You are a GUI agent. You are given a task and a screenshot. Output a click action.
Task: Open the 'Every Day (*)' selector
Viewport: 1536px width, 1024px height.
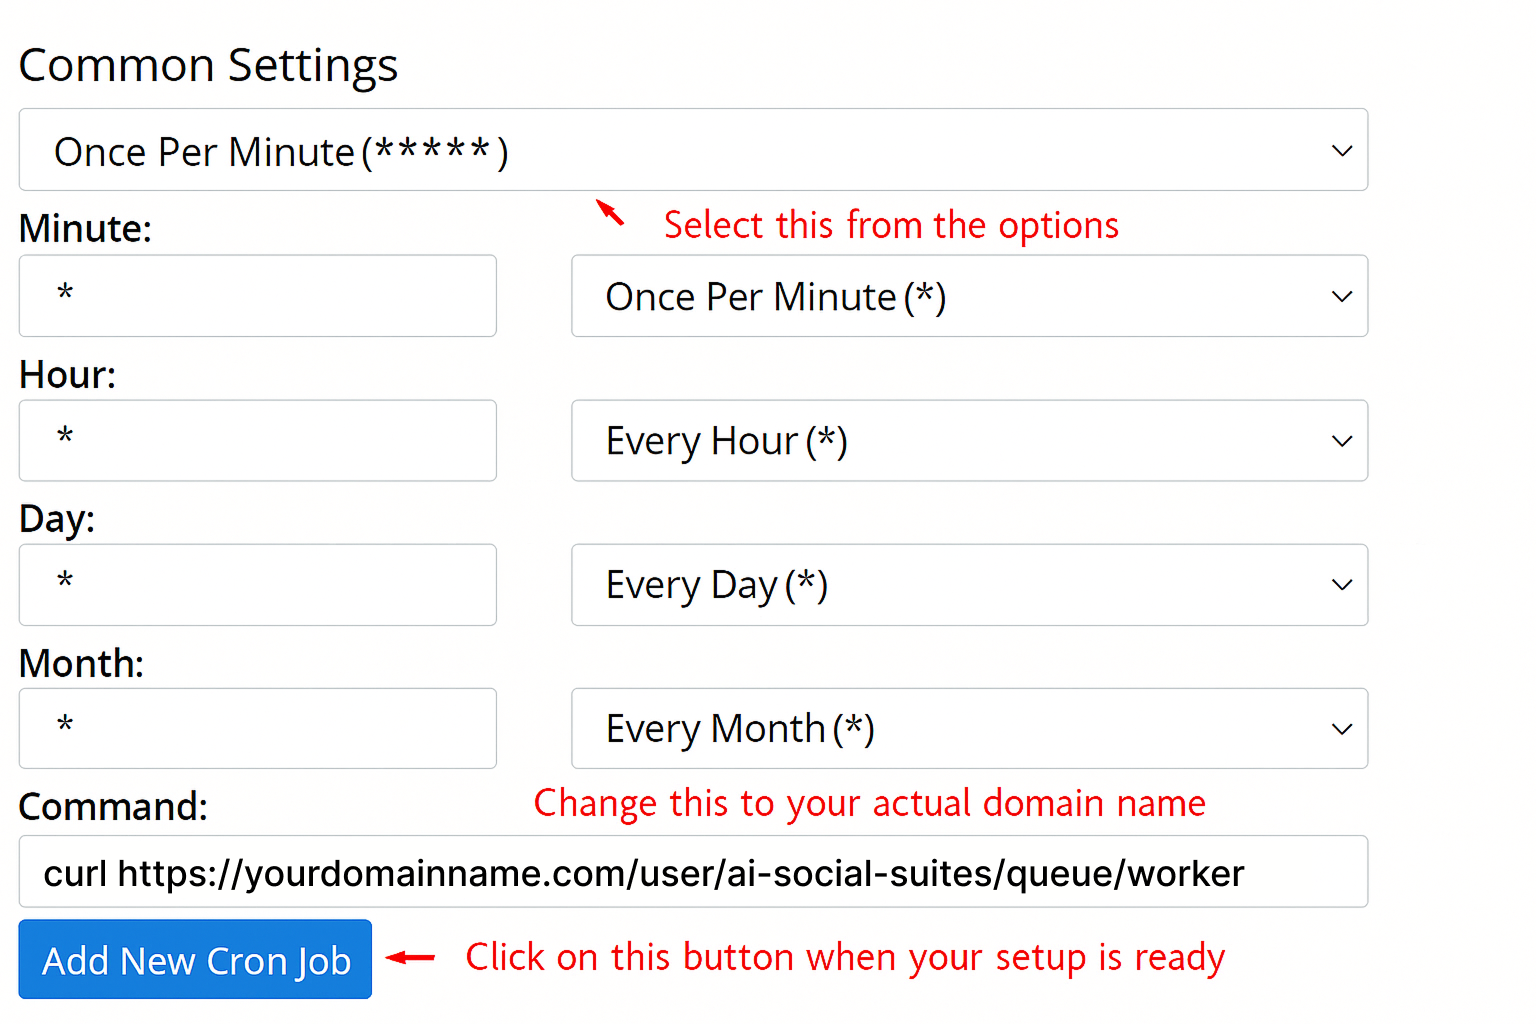969,585
